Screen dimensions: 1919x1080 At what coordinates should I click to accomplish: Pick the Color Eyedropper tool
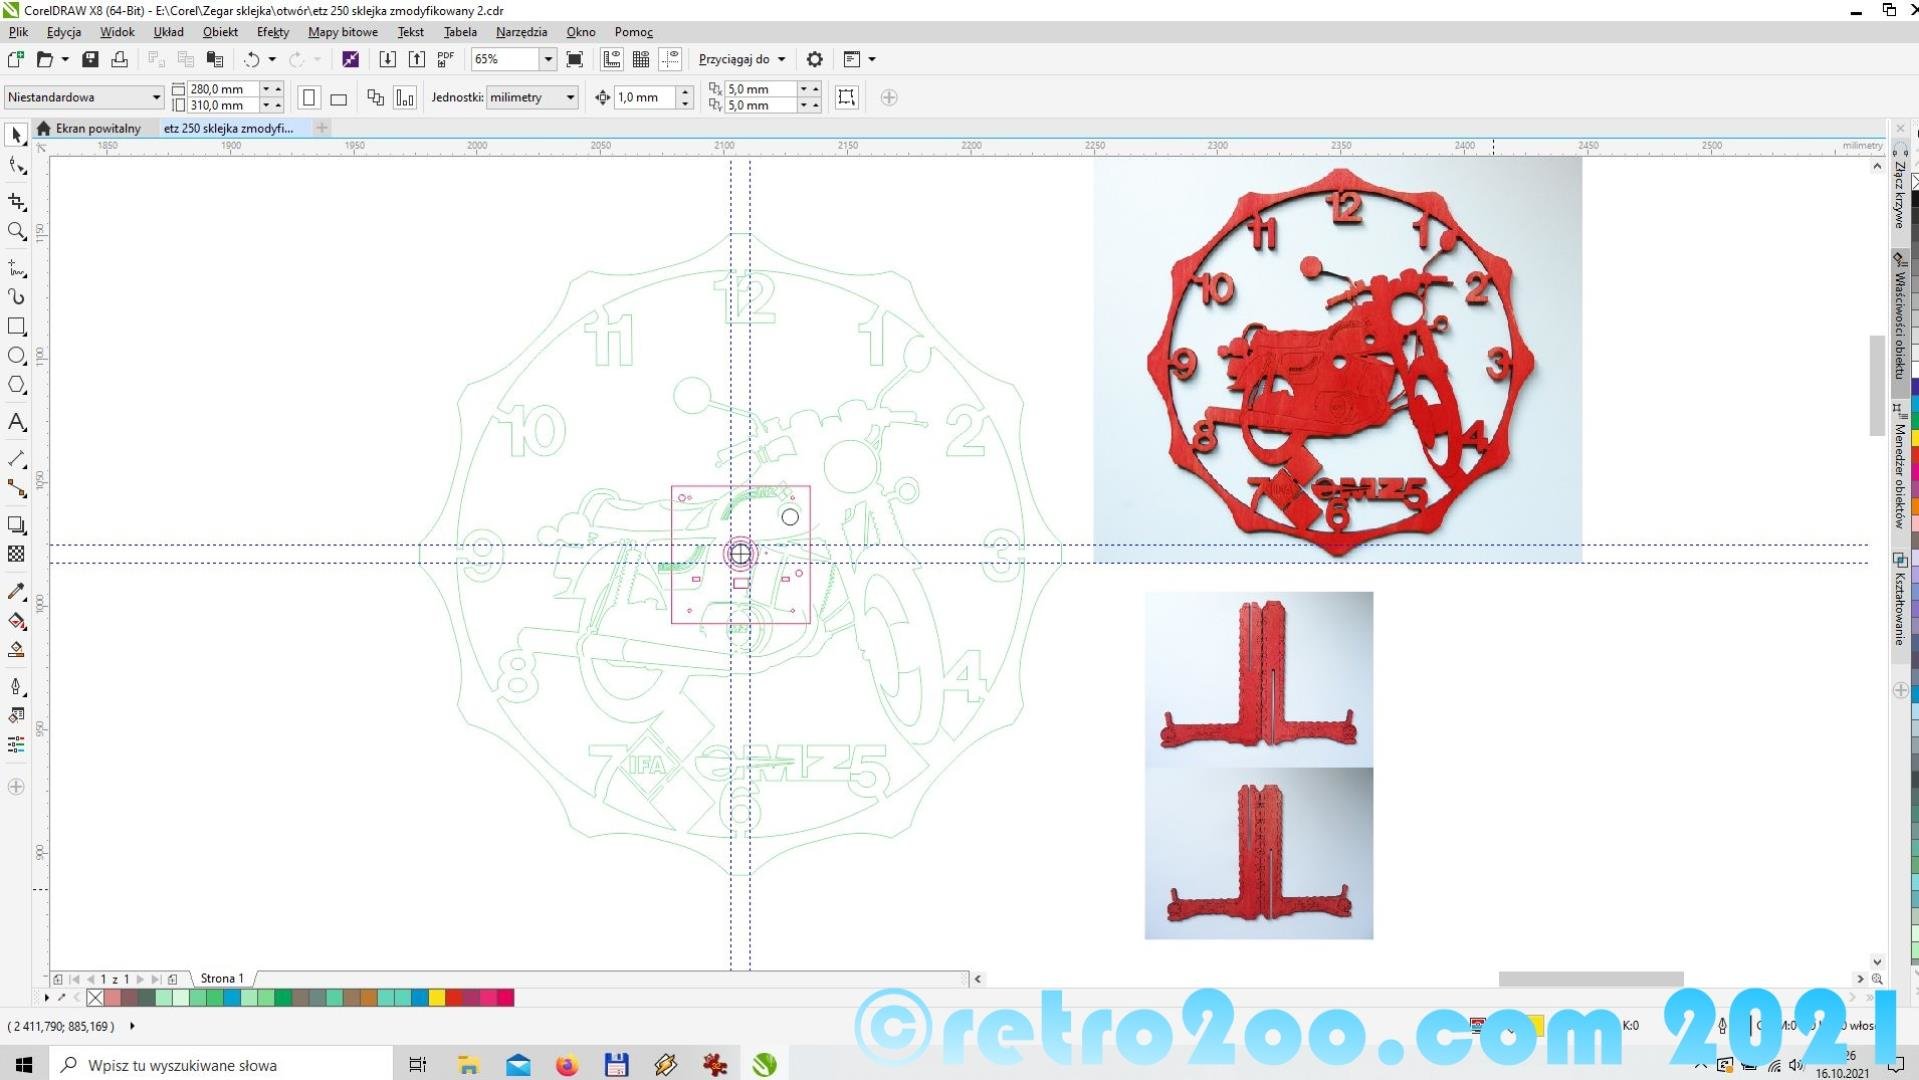(x=16, y=592)
